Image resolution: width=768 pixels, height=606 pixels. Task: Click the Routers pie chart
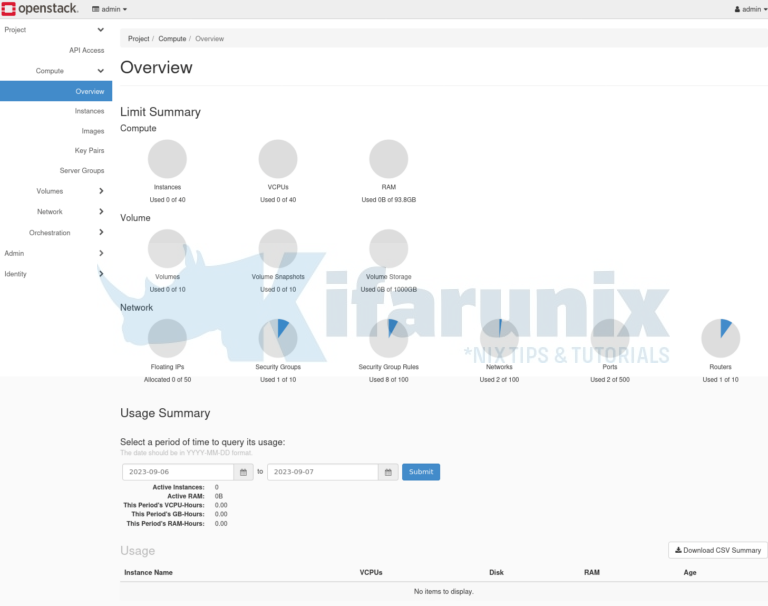pos(720,338)
